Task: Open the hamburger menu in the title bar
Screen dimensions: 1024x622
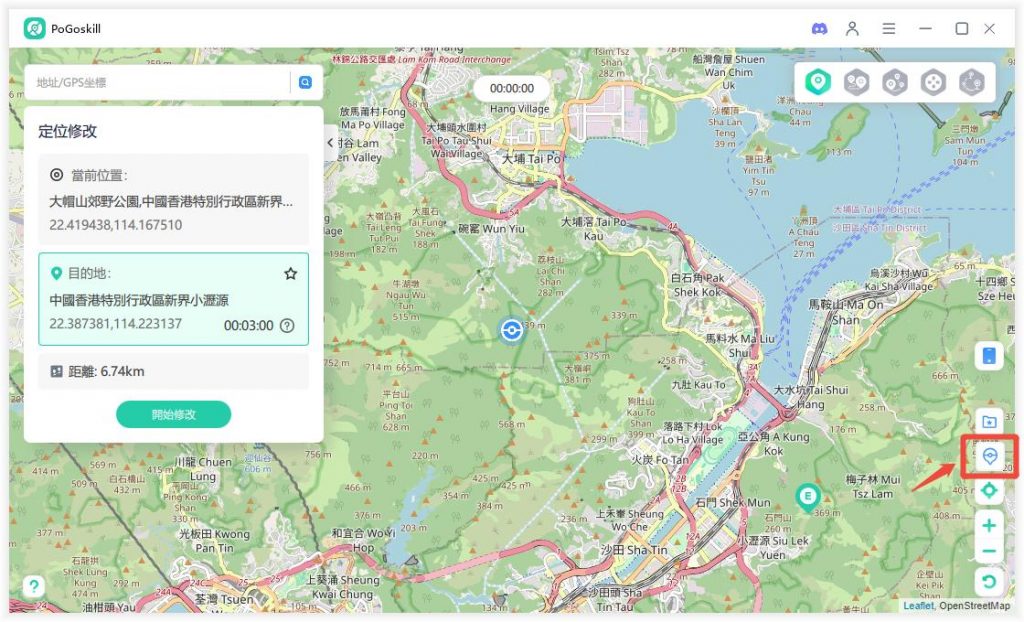Action: 888,29
